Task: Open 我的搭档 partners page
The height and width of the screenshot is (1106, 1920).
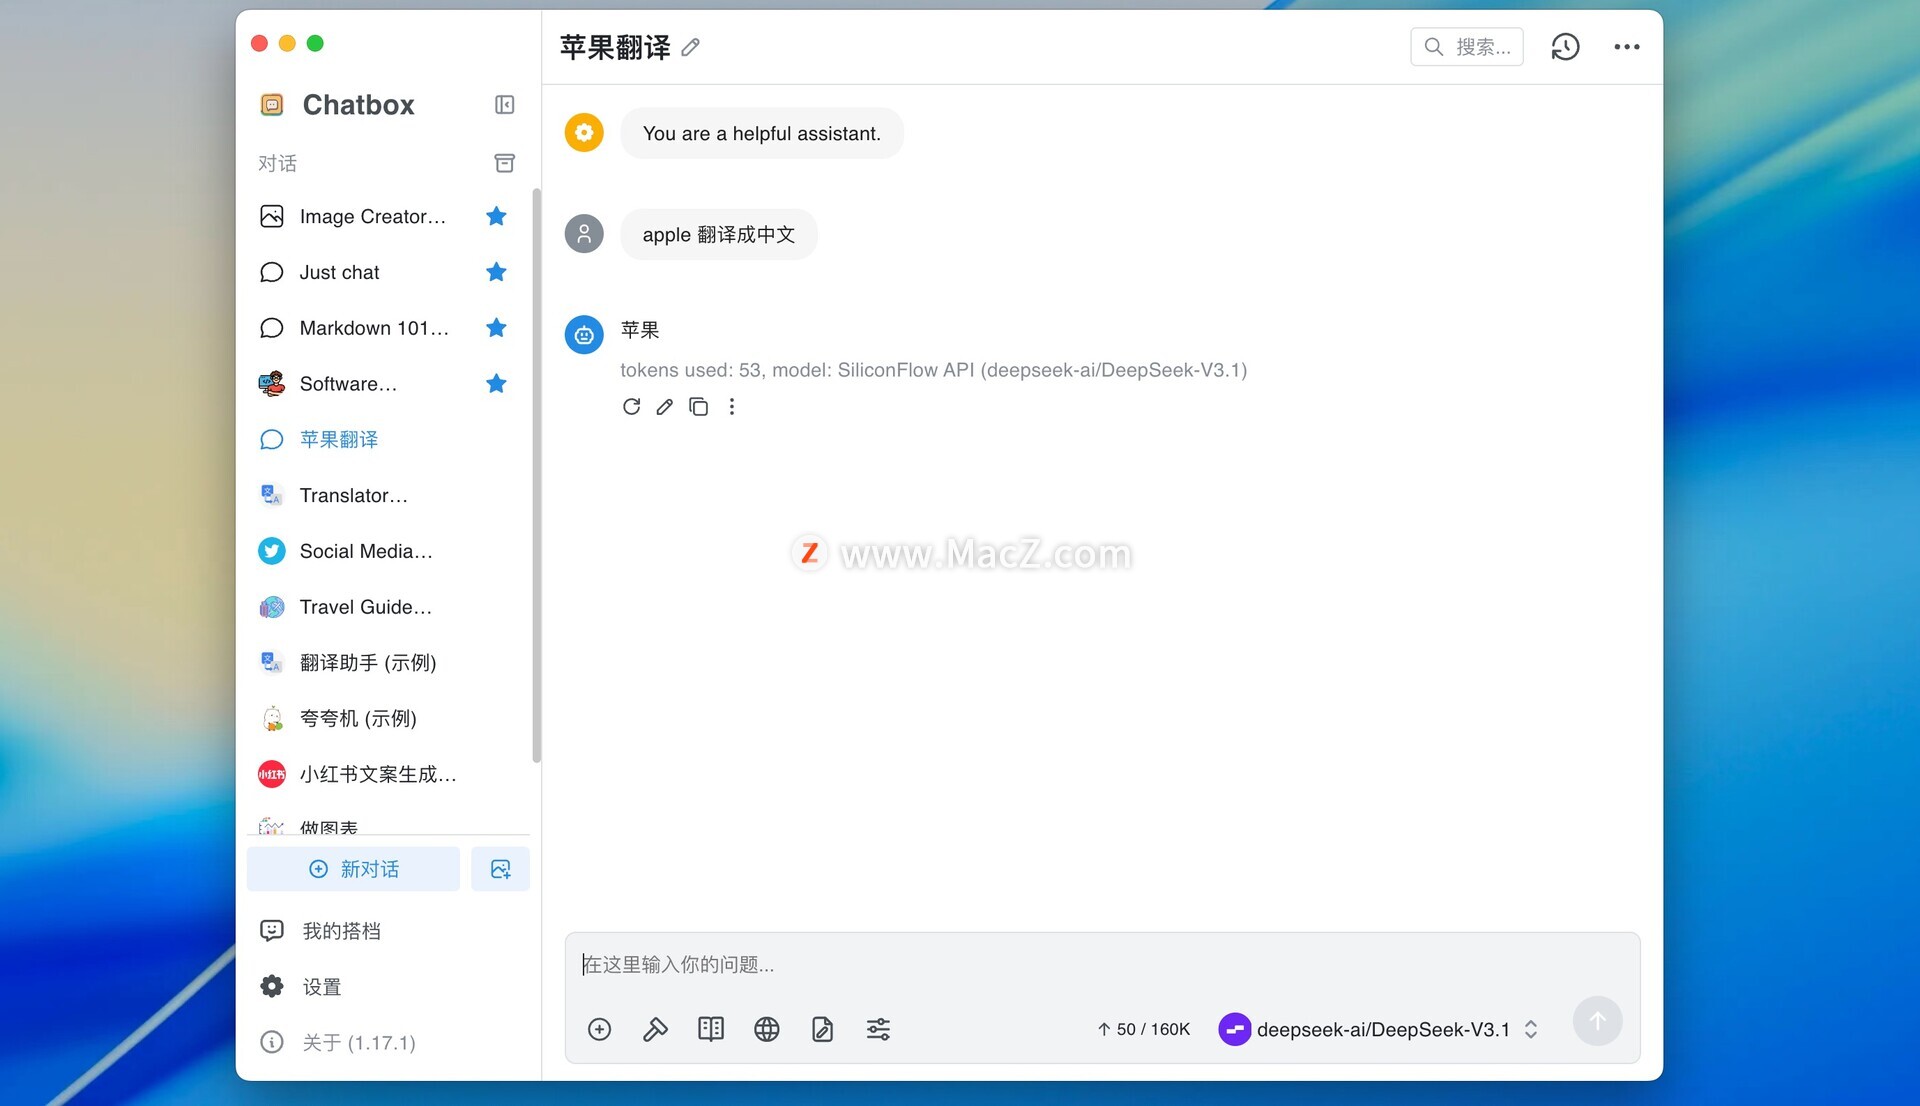Action: (340, 931)
